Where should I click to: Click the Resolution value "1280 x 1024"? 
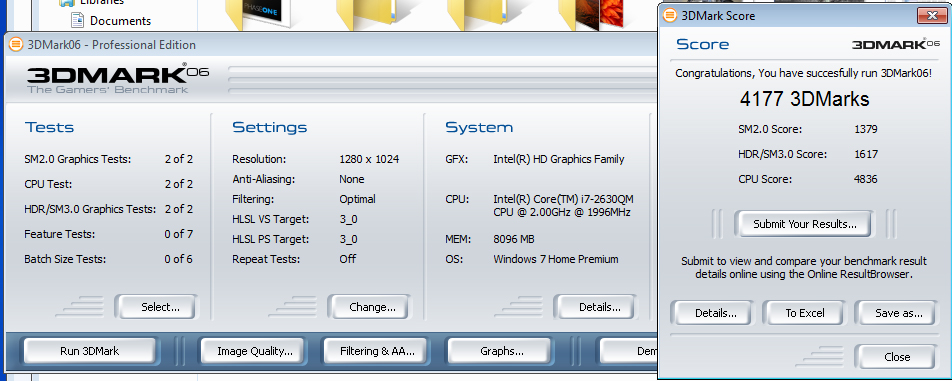tap(369, 159)
